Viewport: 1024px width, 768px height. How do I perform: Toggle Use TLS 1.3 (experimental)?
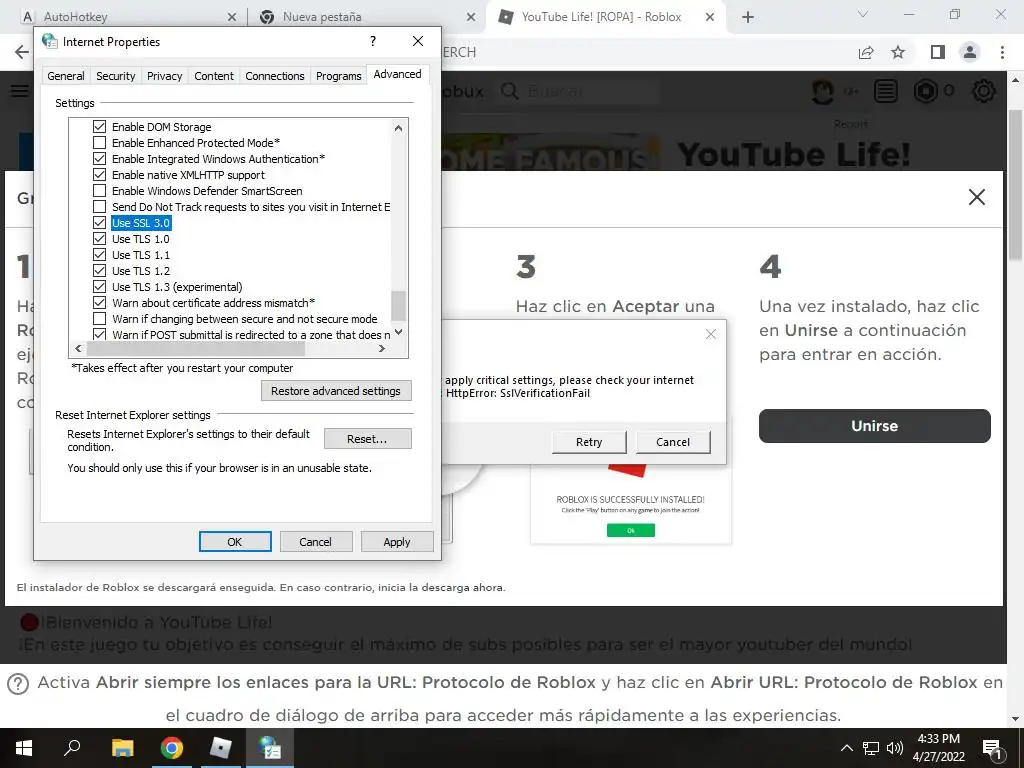[99, 287]
